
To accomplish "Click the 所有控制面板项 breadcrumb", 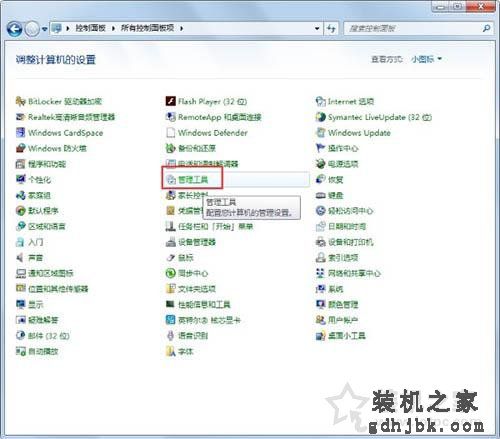I will coord(147,28).
